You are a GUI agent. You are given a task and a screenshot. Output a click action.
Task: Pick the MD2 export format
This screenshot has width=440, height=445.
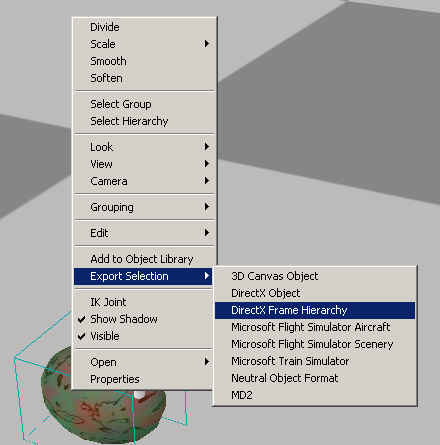[315, 395]
